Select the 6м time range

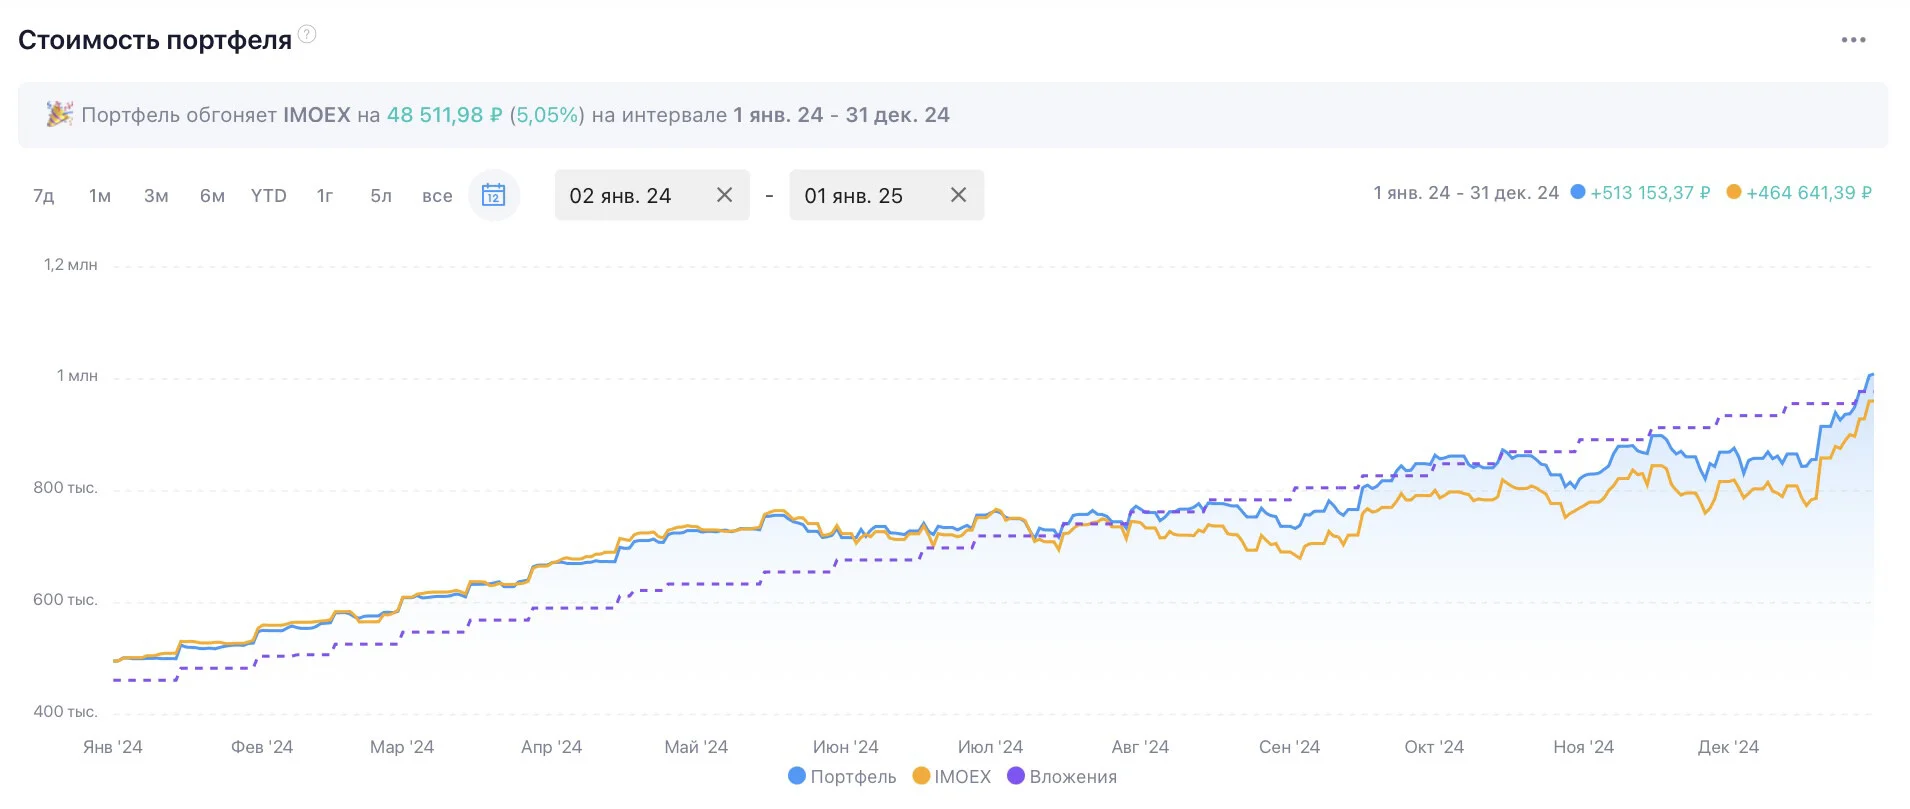pos(212,196)
